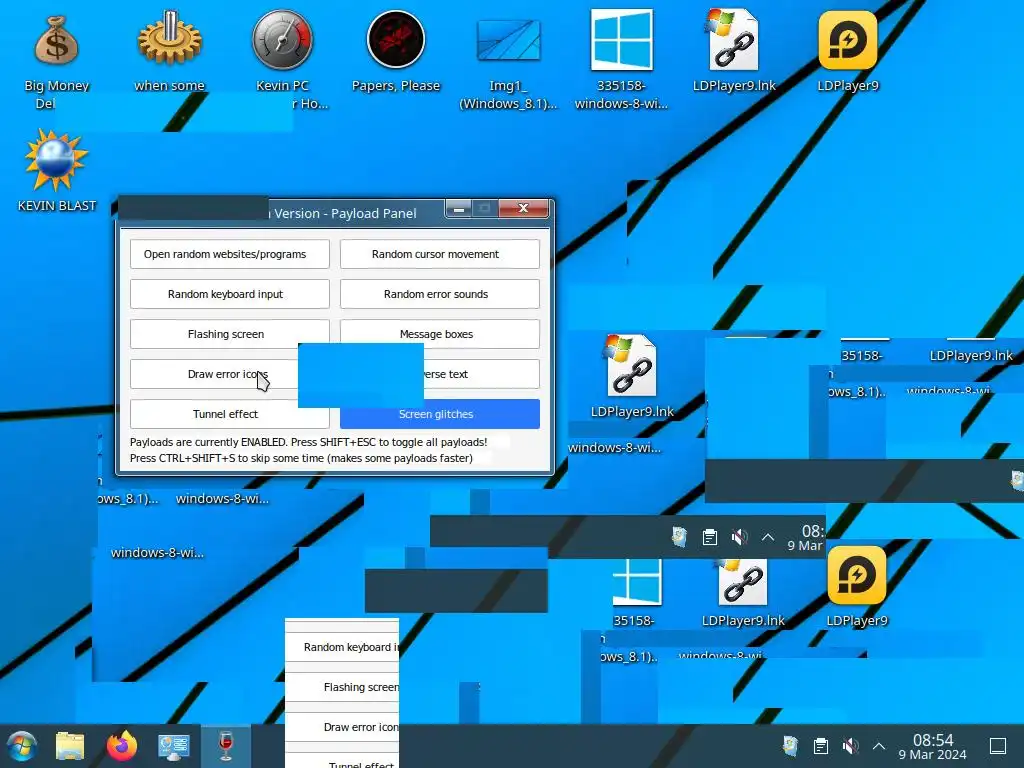Image resolution: width=1024 pixels, height=768 pixels.
Task: Launch the Papers, Please desktop icon
Action: [396, 40]
